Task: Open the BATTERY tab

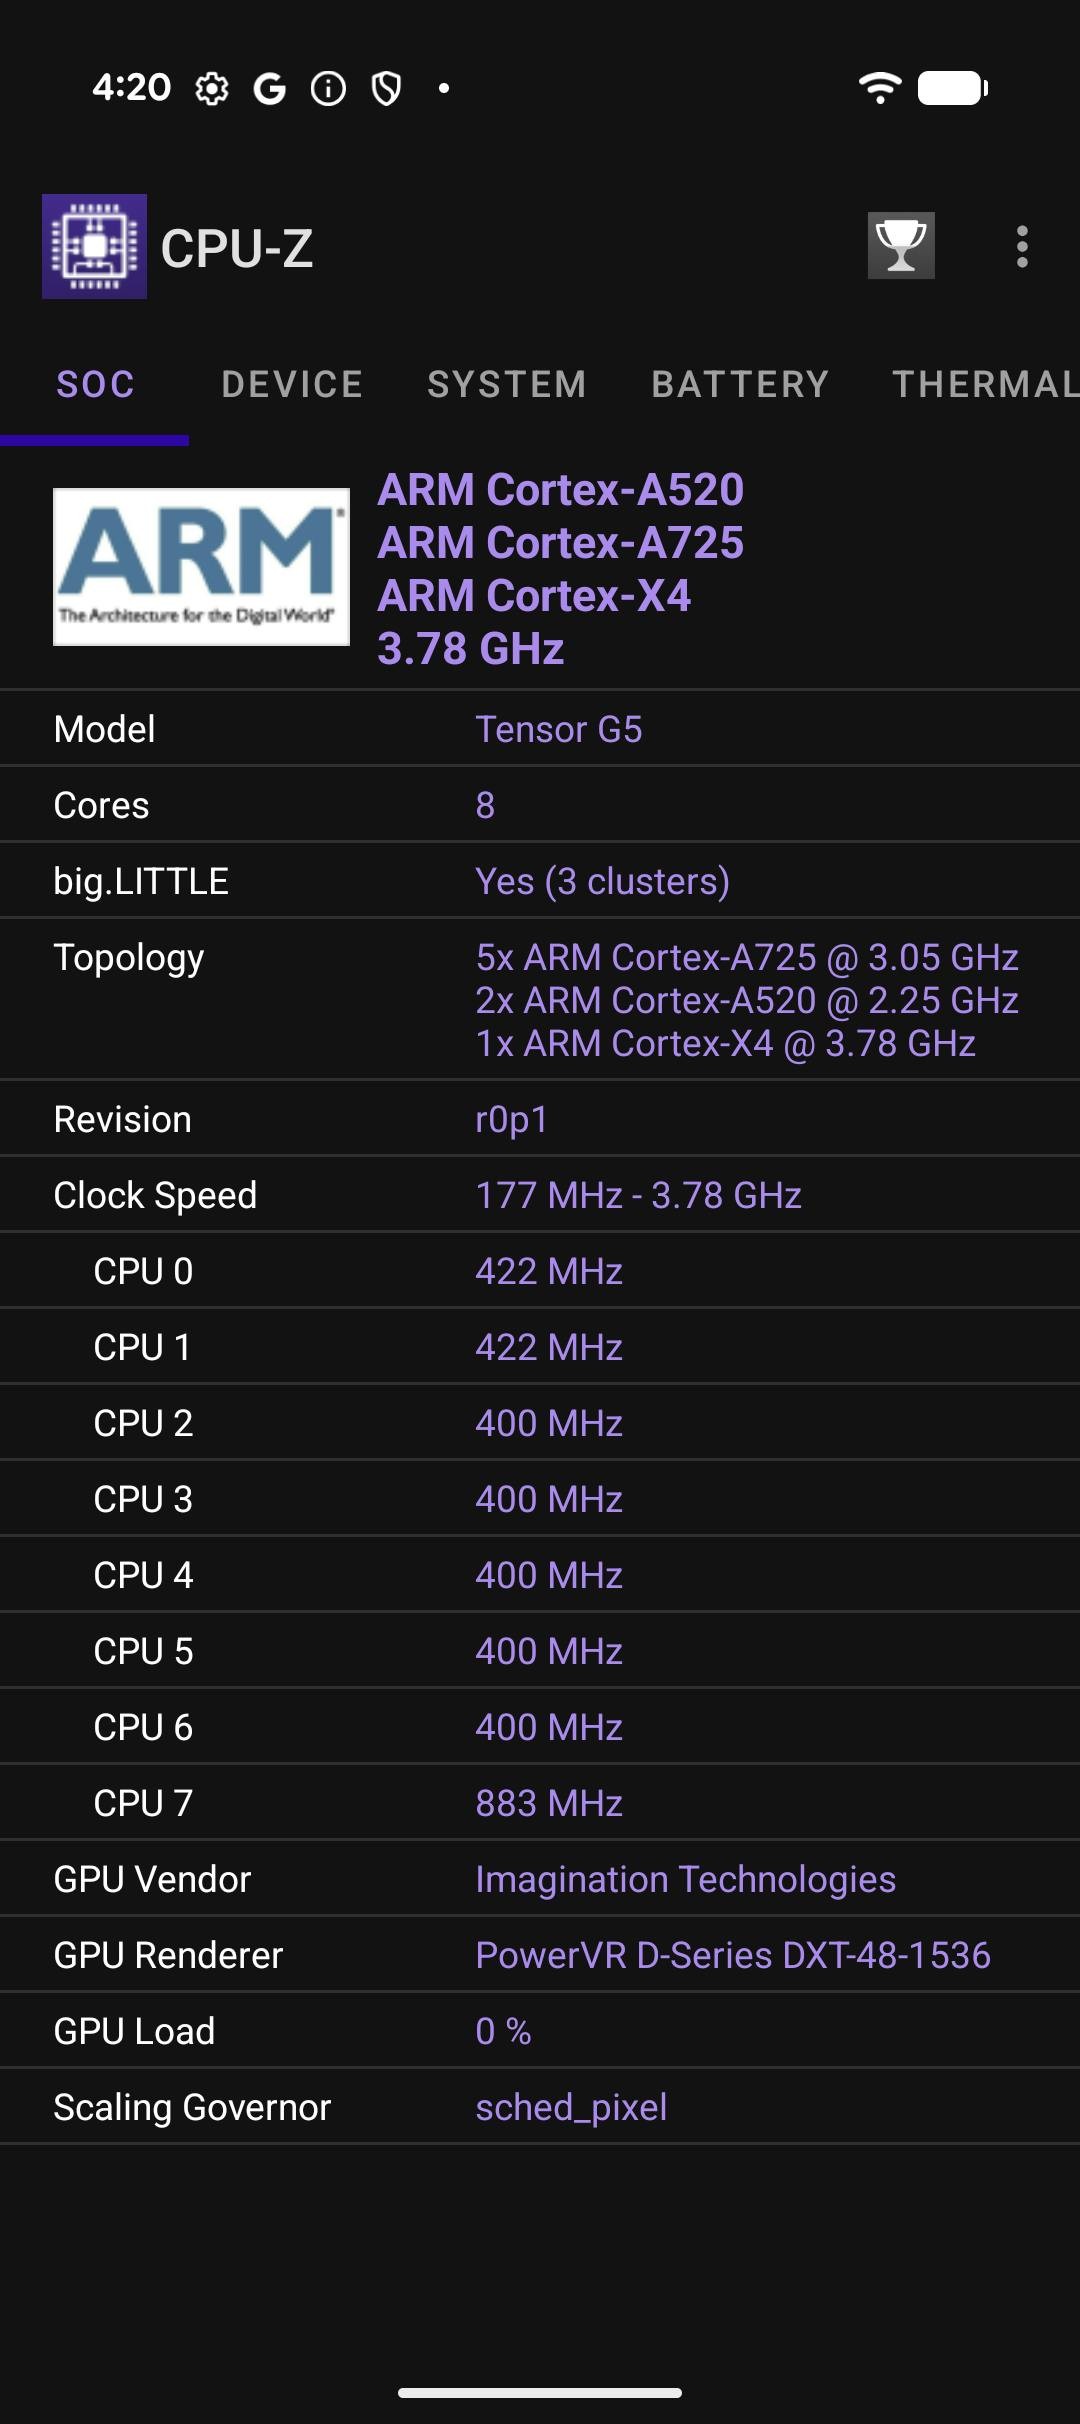Action: tap(740, 385)
